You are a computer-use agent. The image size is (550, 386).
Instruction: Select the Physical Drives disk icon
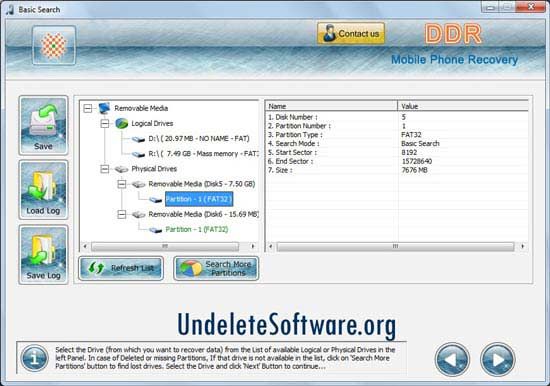(x=121, y=169)
